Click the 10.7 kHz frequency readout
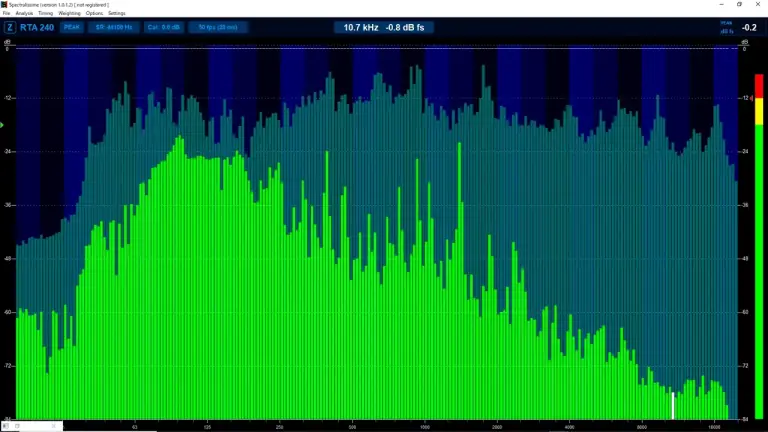Screen dimensions: 768x432 pos(360,27)
